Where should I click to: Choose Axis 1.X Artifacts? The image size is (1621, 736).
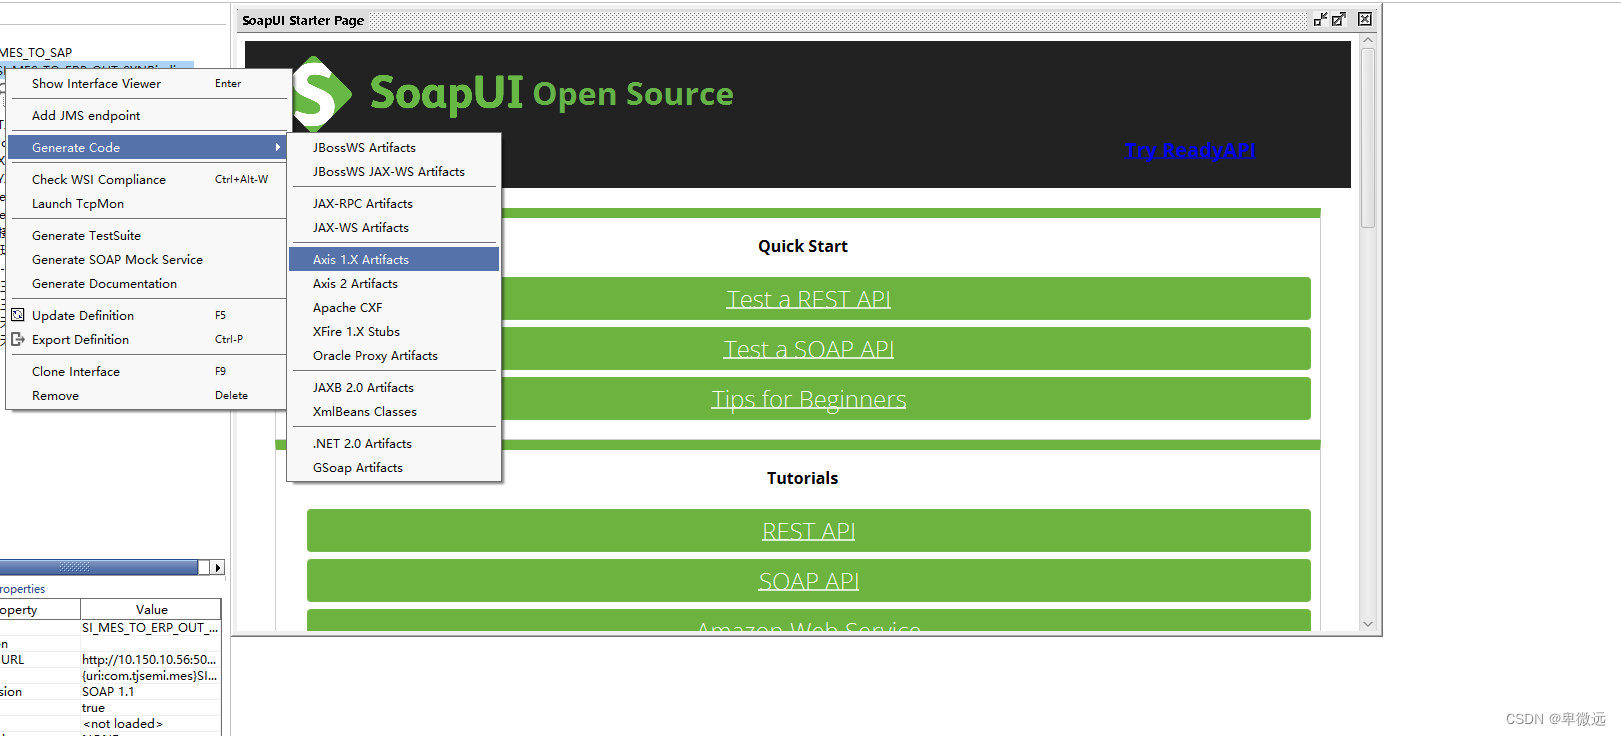click(394, 260)
